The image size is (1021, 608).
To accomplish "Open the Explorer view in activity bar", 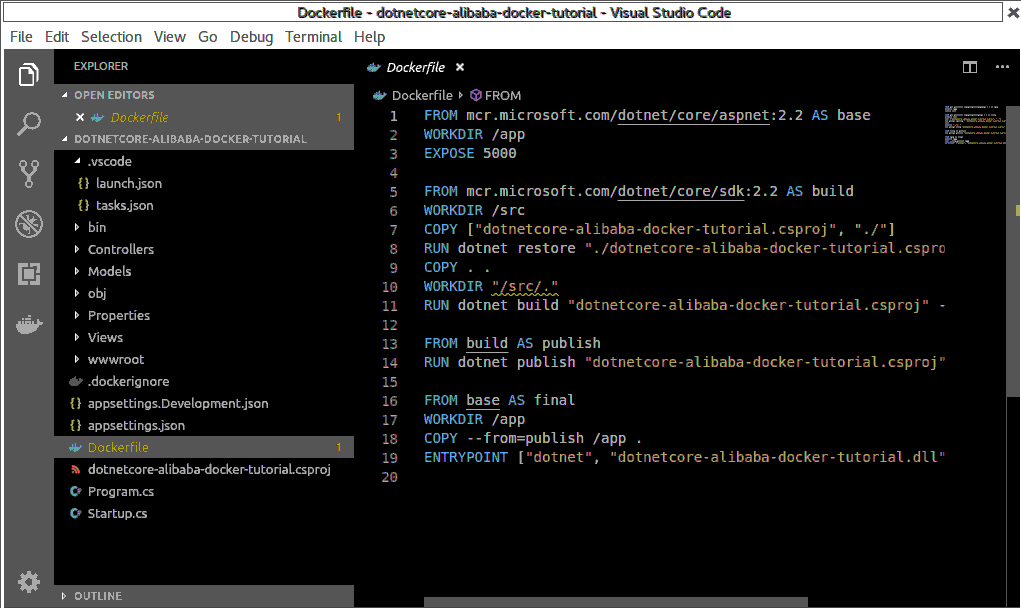I will tap(29, 74).
